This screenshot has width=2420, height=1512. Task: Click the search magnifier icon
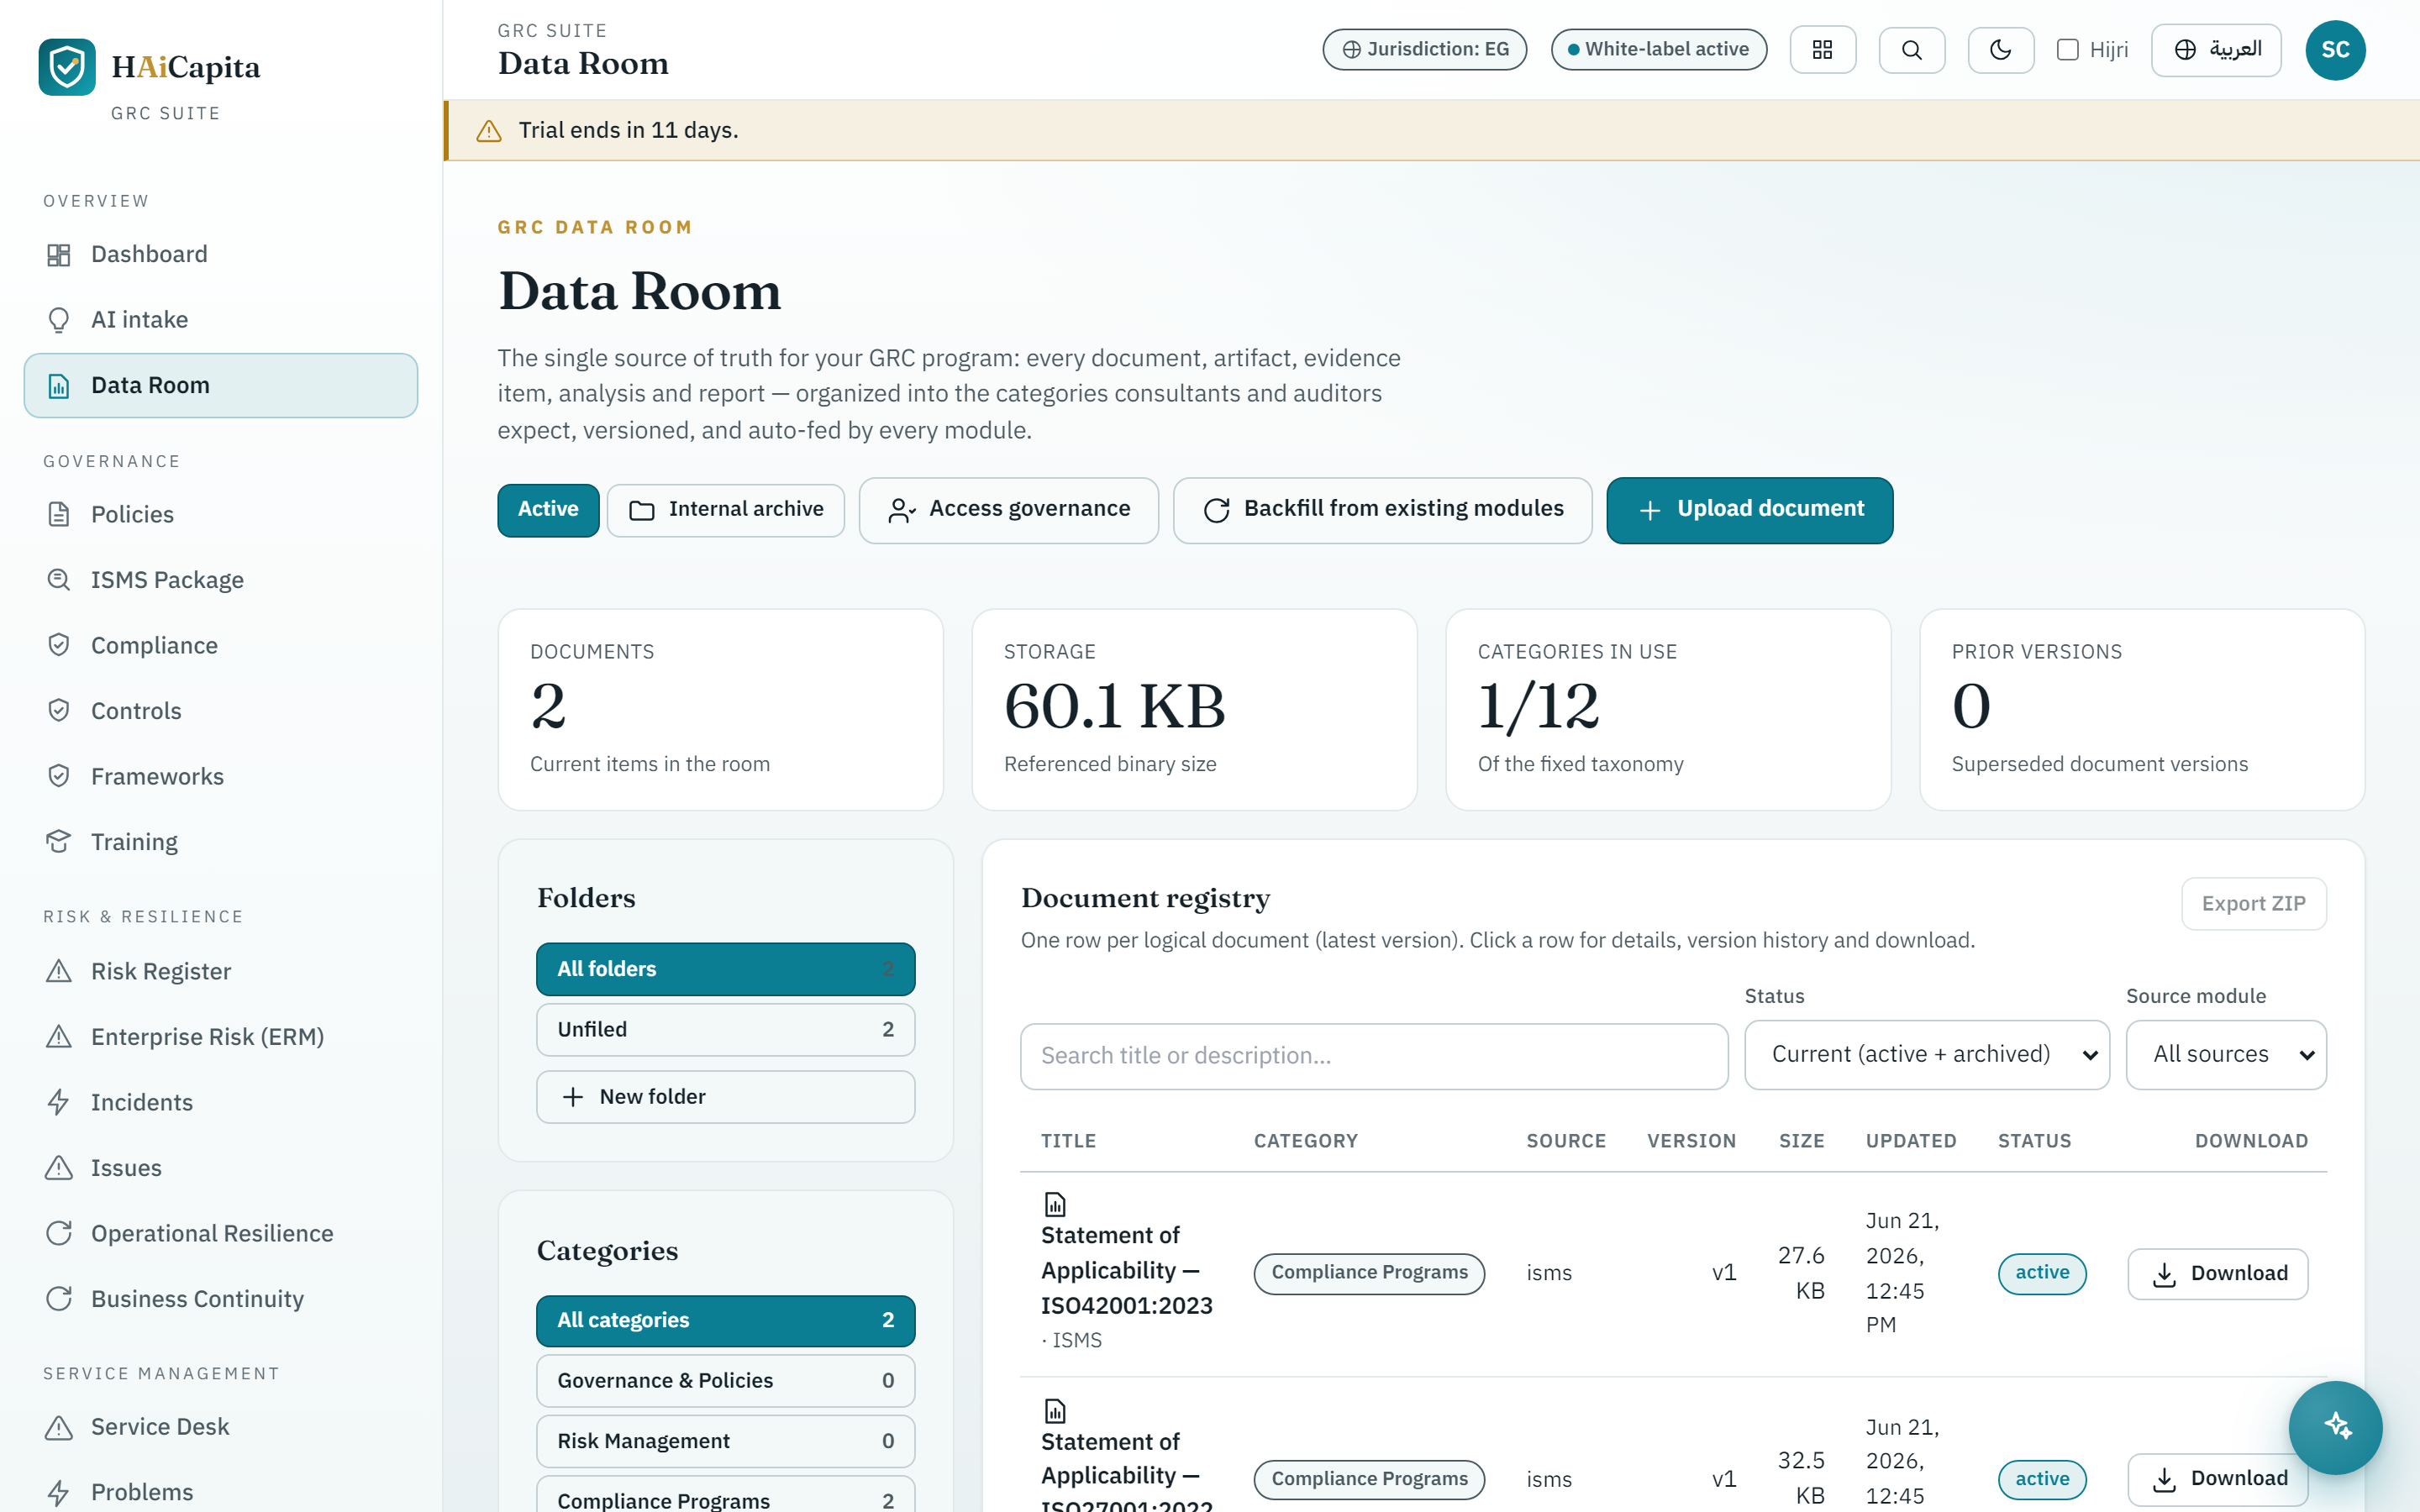(1911, 50)
